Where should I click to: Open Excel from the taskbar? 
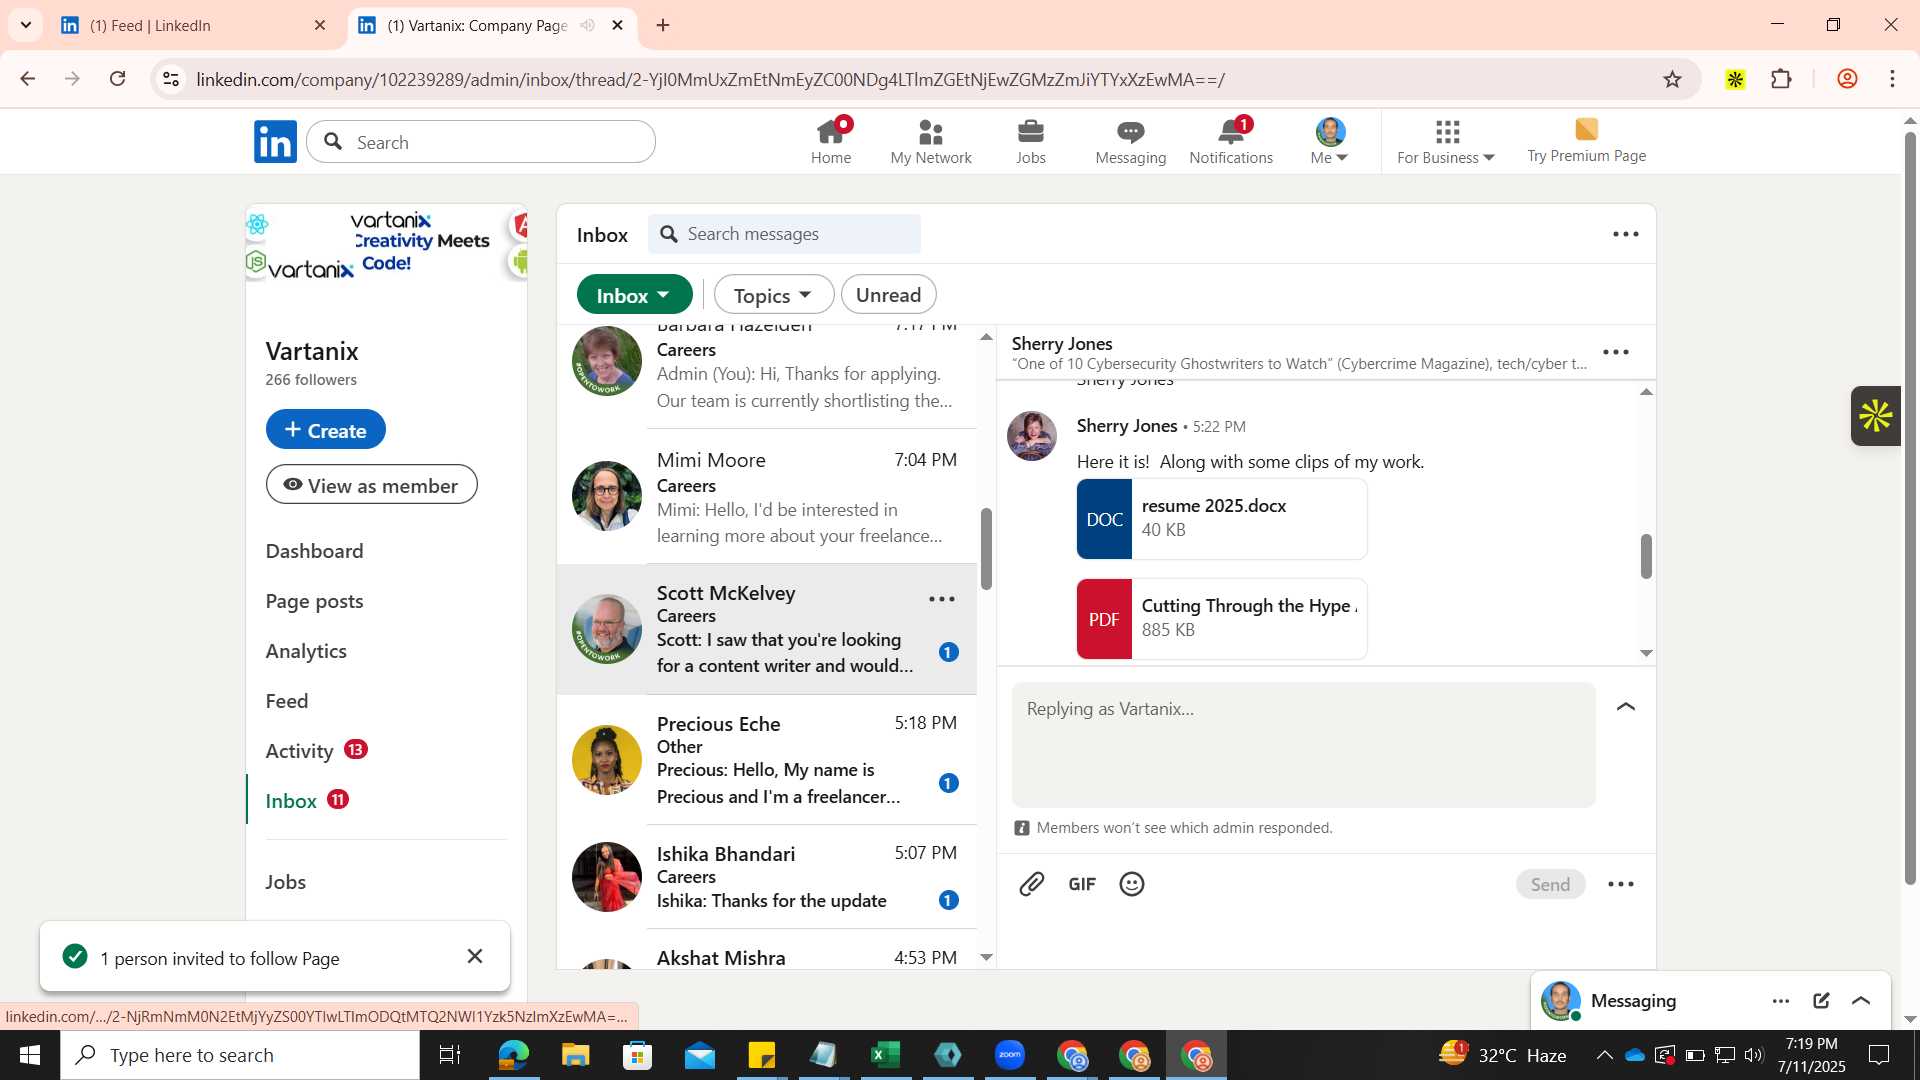[x=885, y=1055]
